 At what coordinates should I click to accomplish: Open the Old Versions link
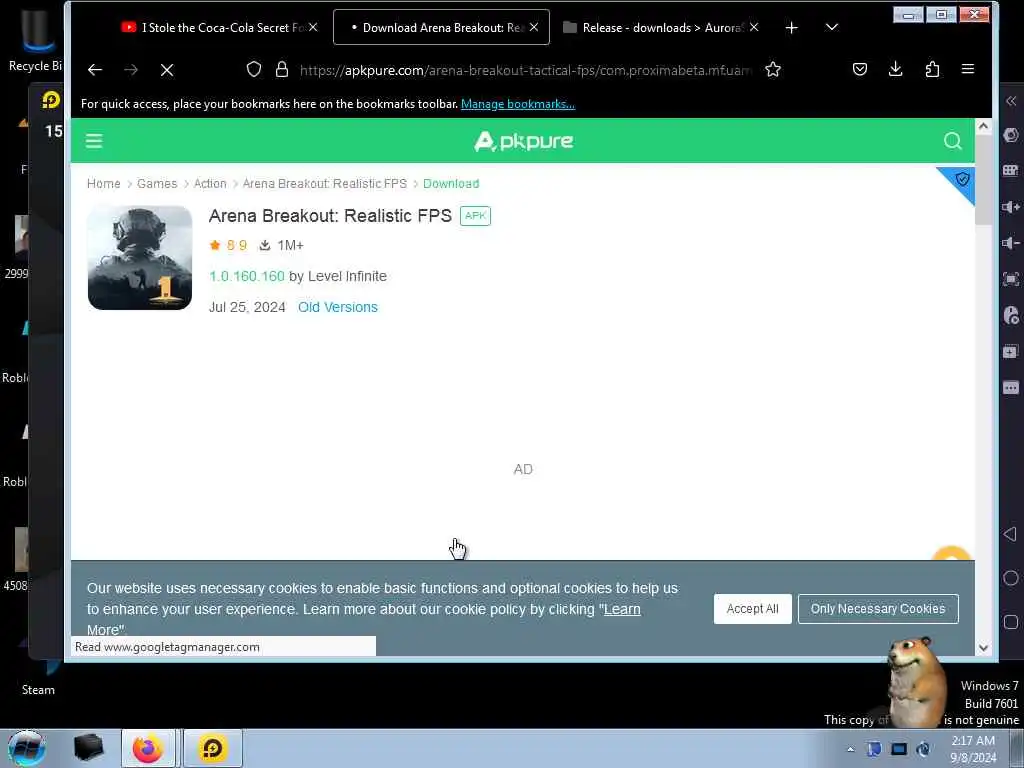(338, 307)
